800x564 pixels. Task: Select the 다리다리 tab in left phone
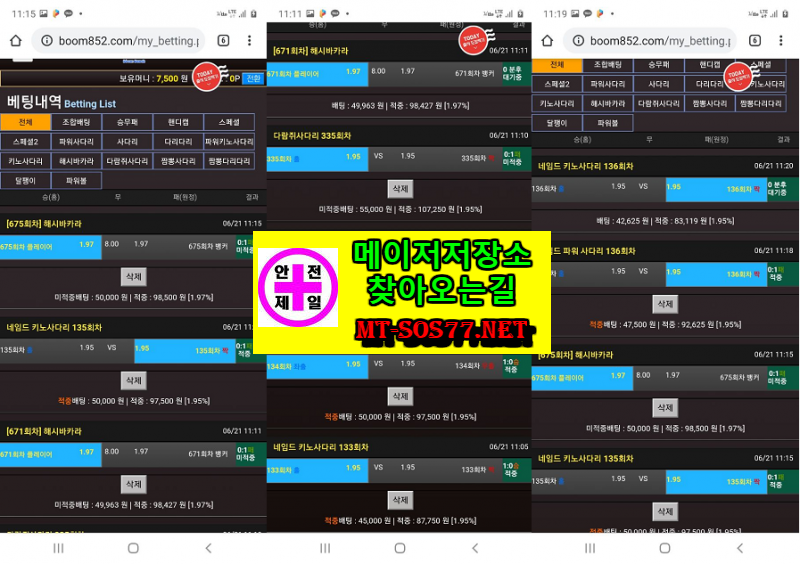(178, 141)
